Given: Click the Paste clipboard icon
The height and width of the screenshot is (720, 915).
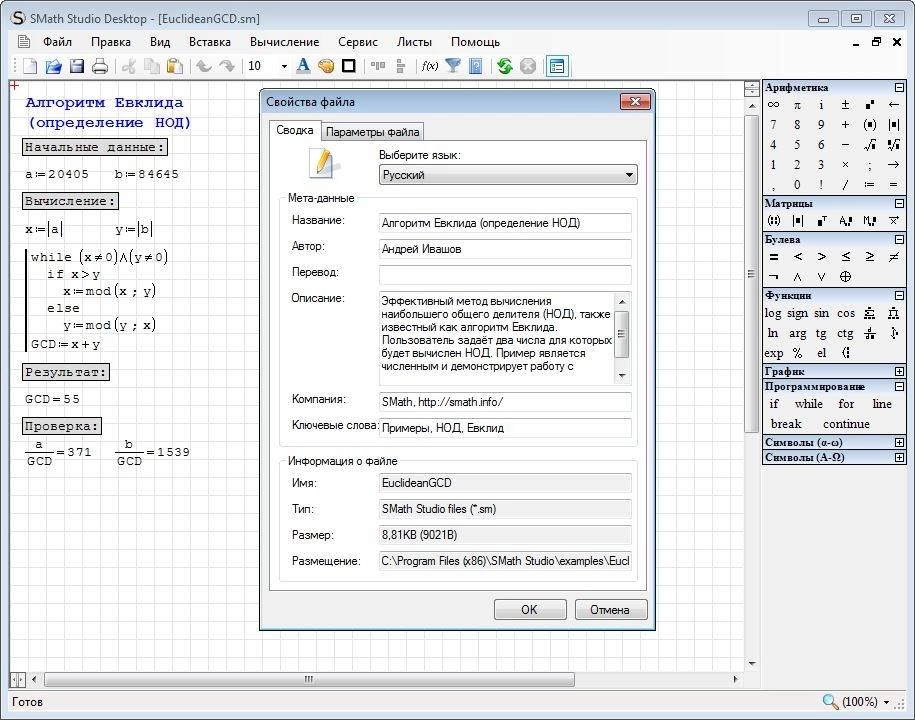Looking at the screenshot, I should [174, 66].
